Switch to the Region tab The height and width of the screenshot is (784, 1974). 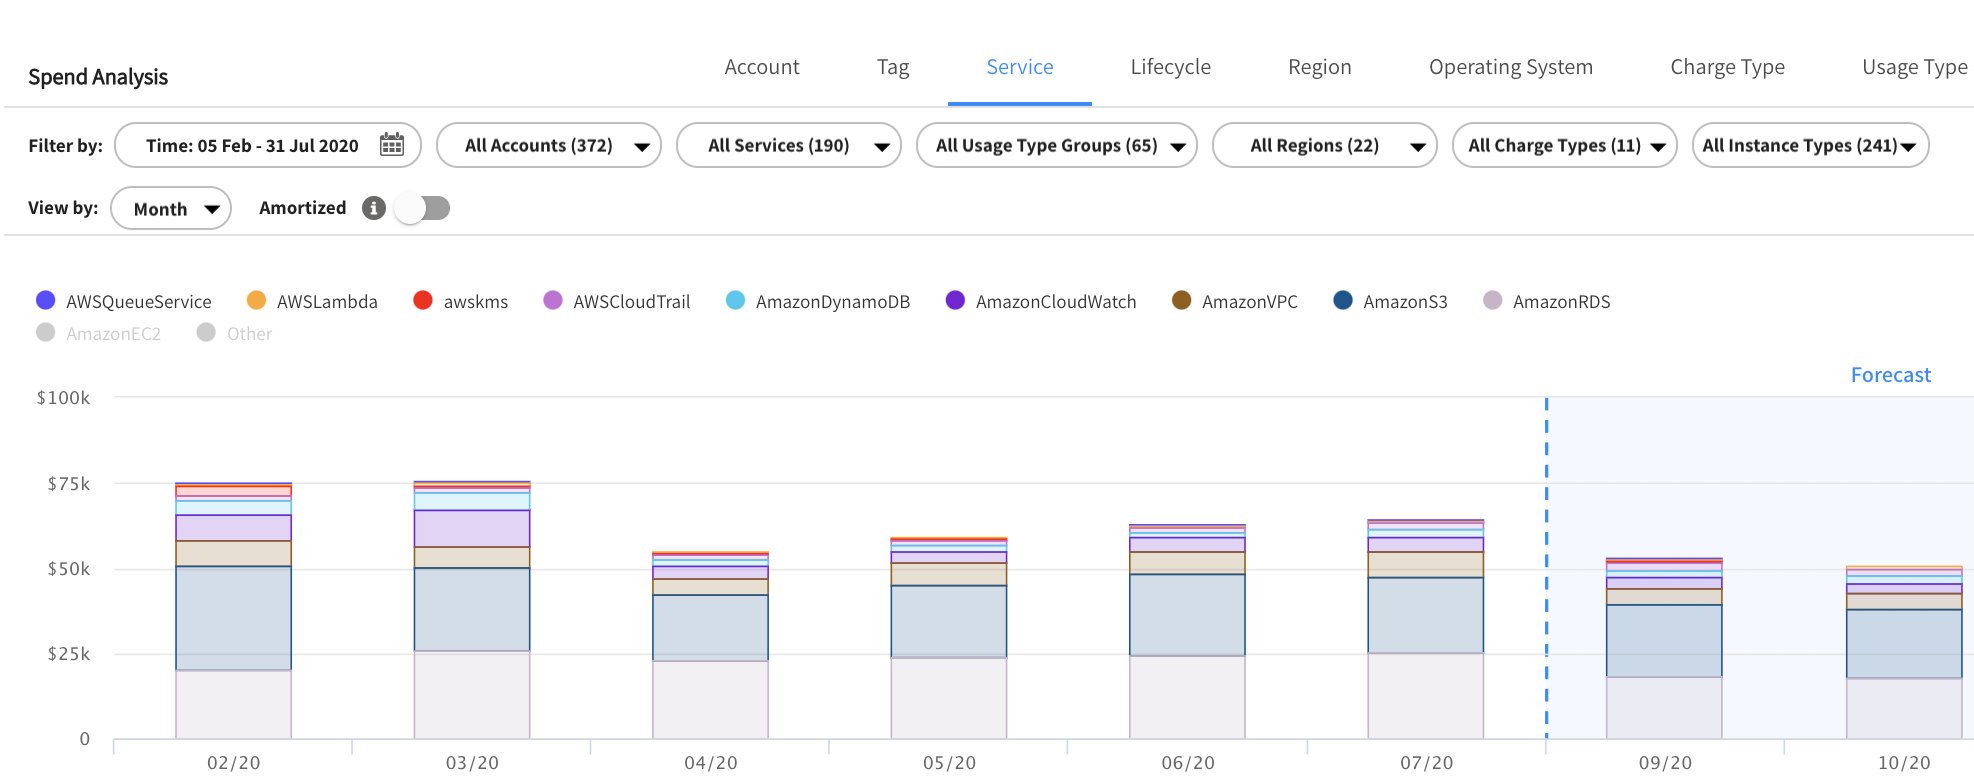[1319, 67]
